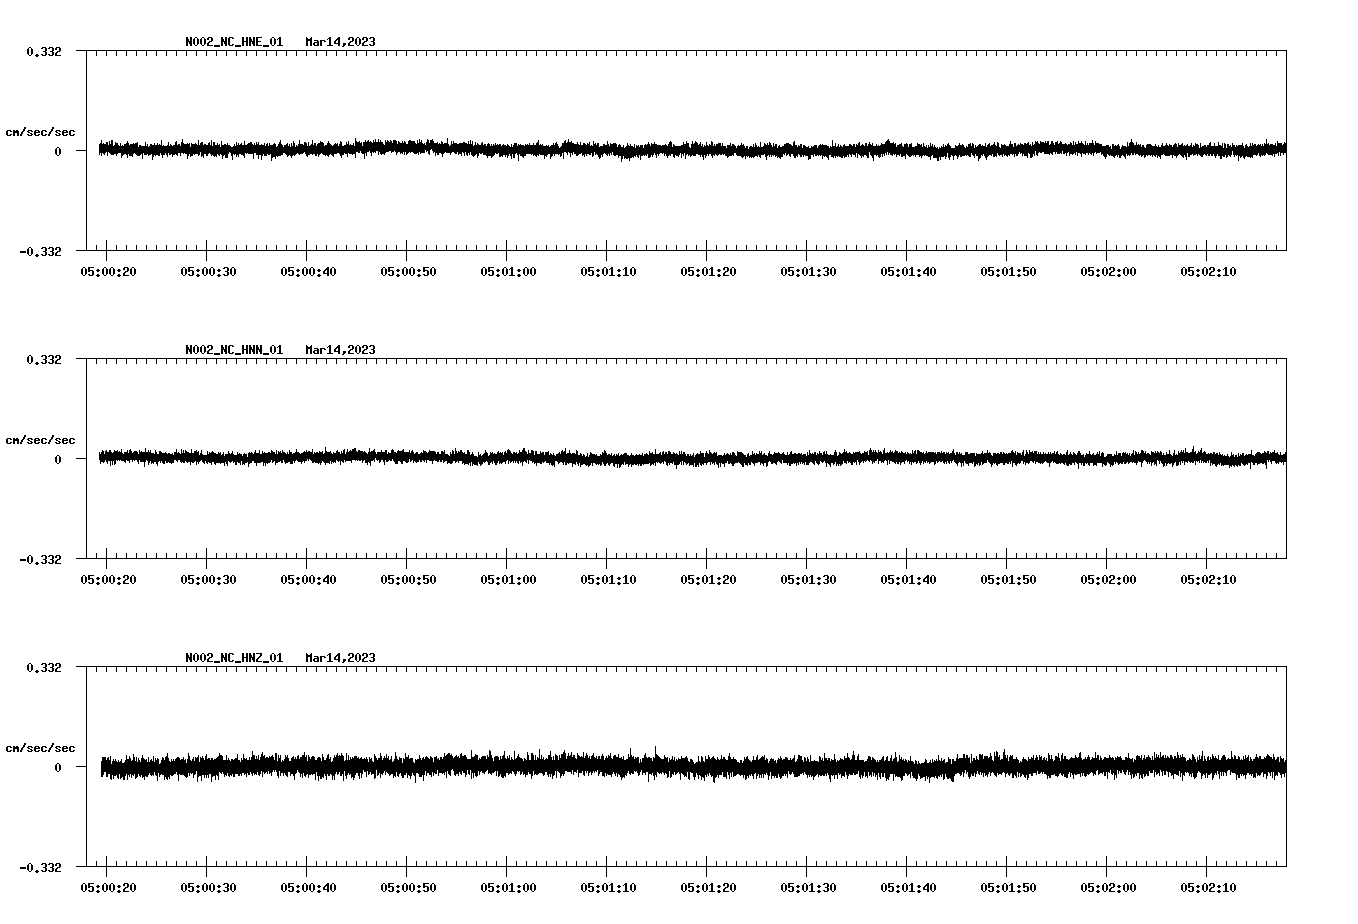The image size is (1358, 924).
Task: Select the cm/sec/sec label on the middle plot
Action: coord(41,439)
